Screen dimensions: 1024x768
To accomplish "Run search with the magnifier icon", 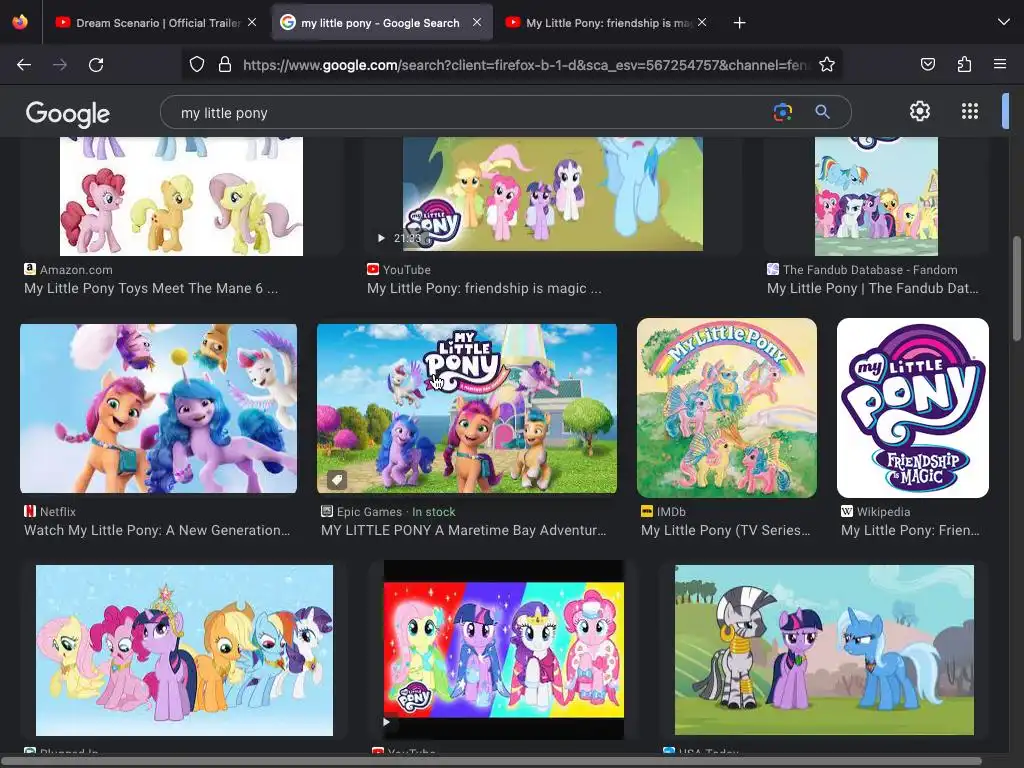I will [x=822, y=112].
